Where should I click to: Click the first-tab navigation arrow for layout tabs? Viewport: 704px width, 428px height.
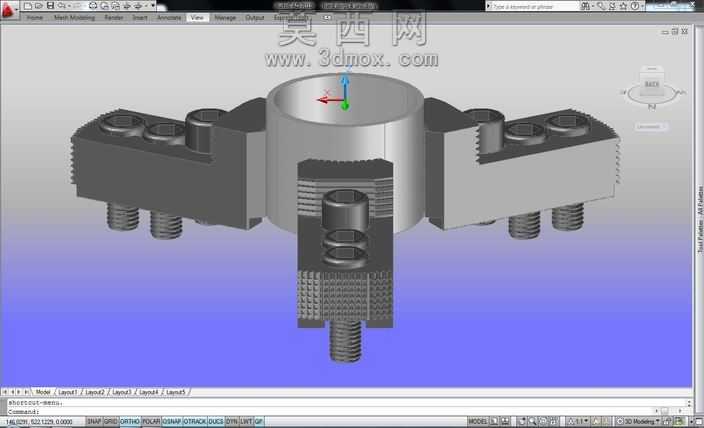coord(4,392)
